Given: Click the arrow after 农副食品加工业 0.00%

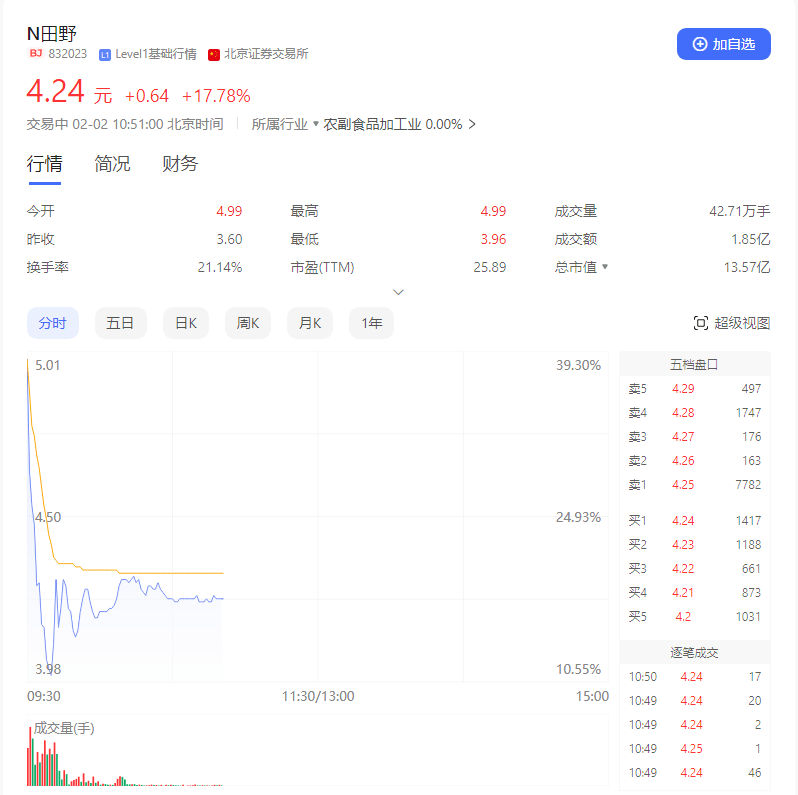Looking at the screenshot, I should 472,124.
